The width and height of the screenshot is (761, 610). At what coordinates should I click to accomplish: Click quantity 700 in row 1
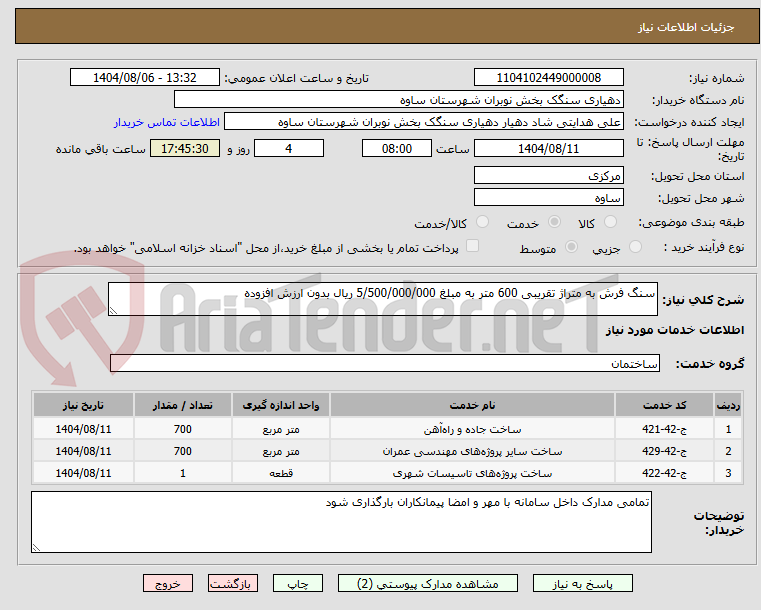coord(182,429)
